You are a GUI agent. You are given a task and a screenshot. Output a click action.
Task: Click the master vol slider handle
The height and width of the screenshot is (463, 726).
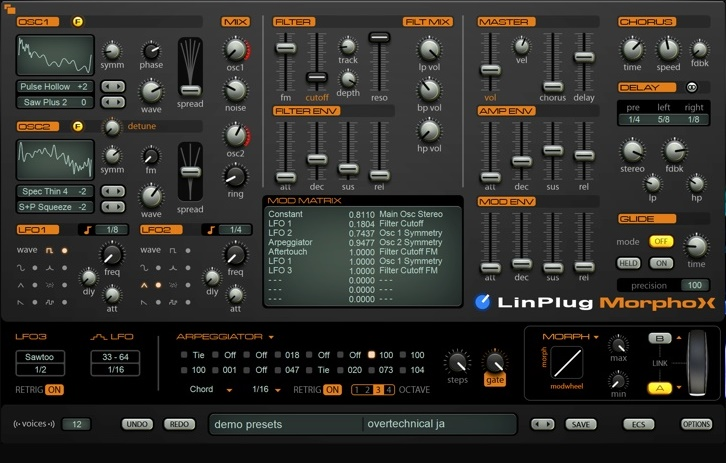(490, 70)
